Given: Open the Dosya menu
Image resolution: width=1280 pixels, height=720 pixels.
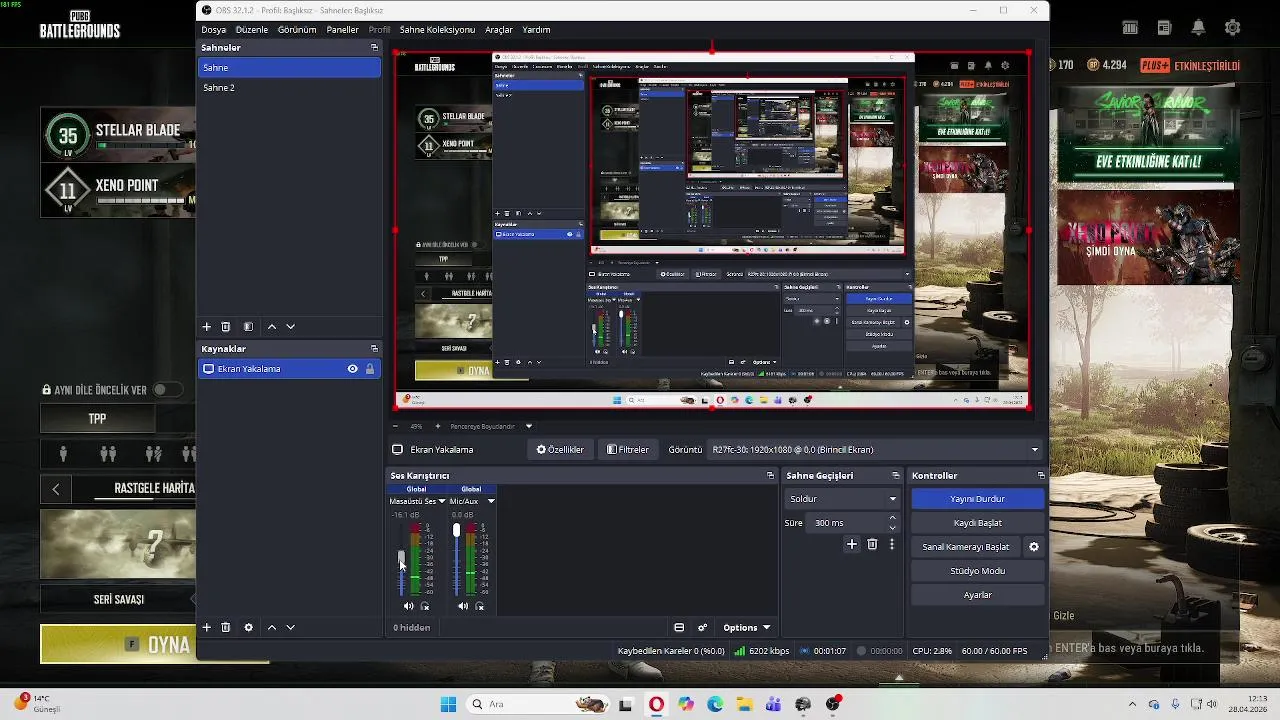Looking at the screenshot, I should [214, 30].
